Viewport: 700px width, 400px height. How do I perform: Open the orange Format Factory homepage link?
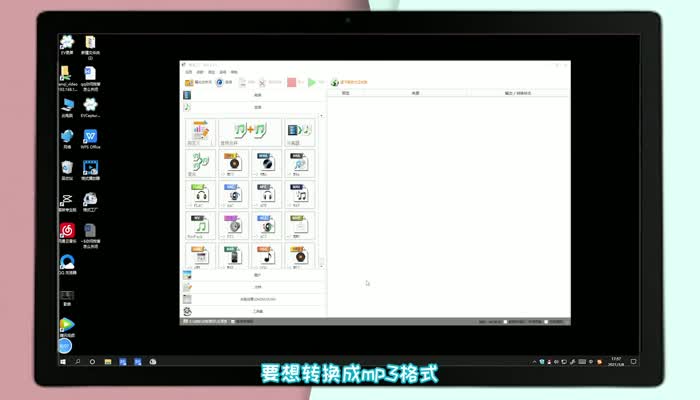[x=349, y=82]
